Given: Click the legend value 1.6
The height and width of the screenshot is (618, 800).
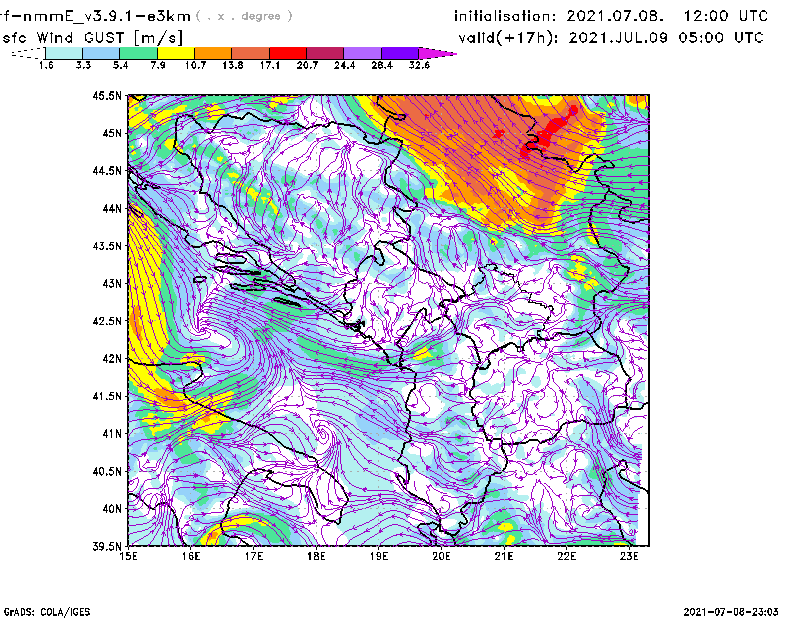Looking at the screenshot, I should [x=46, y=65].
